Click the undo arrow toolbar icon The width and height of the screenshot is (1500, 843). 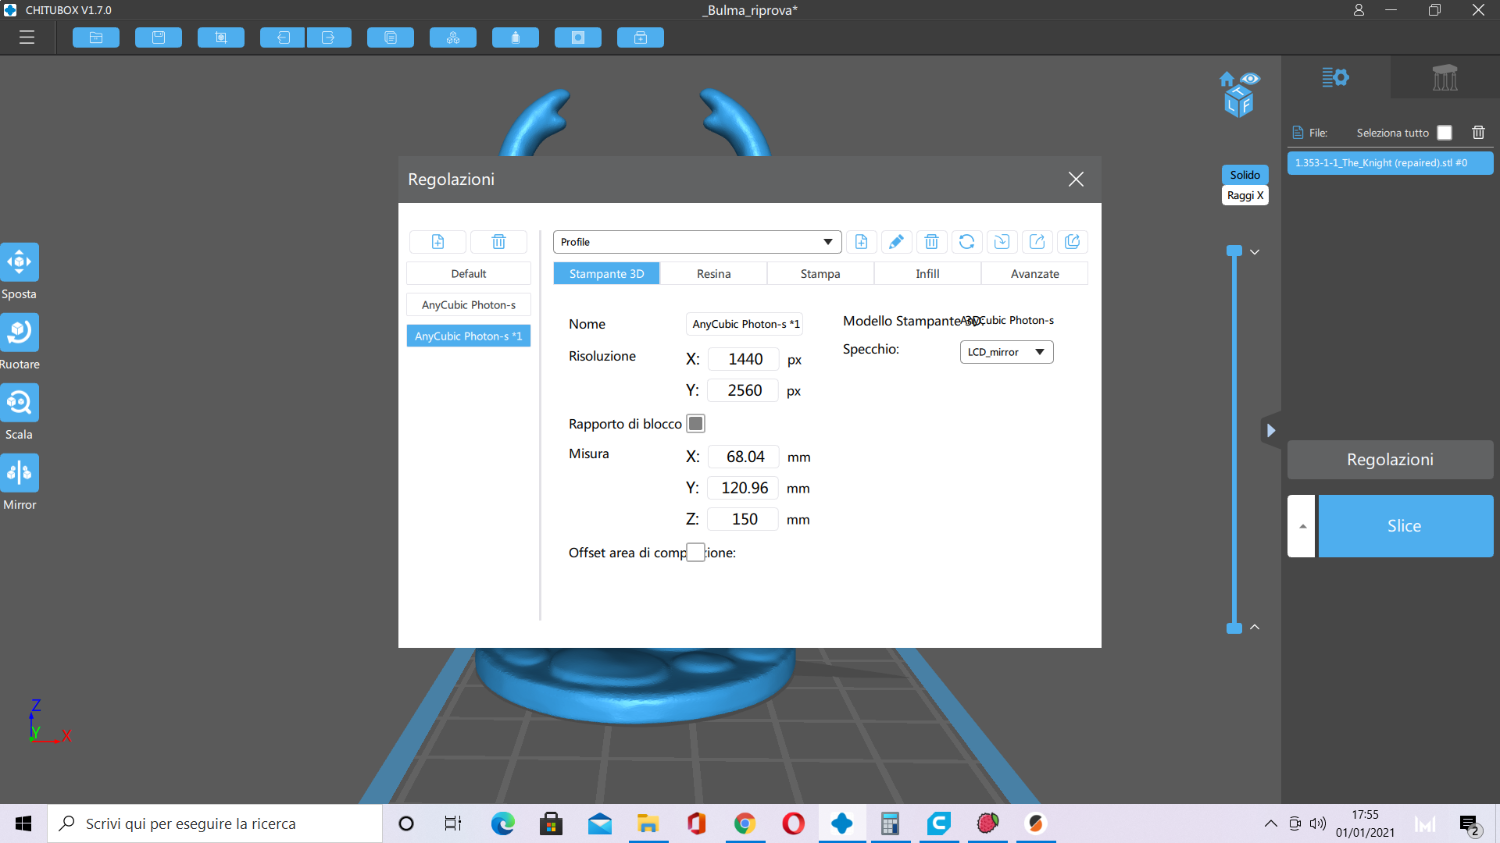tap(283, 38)
